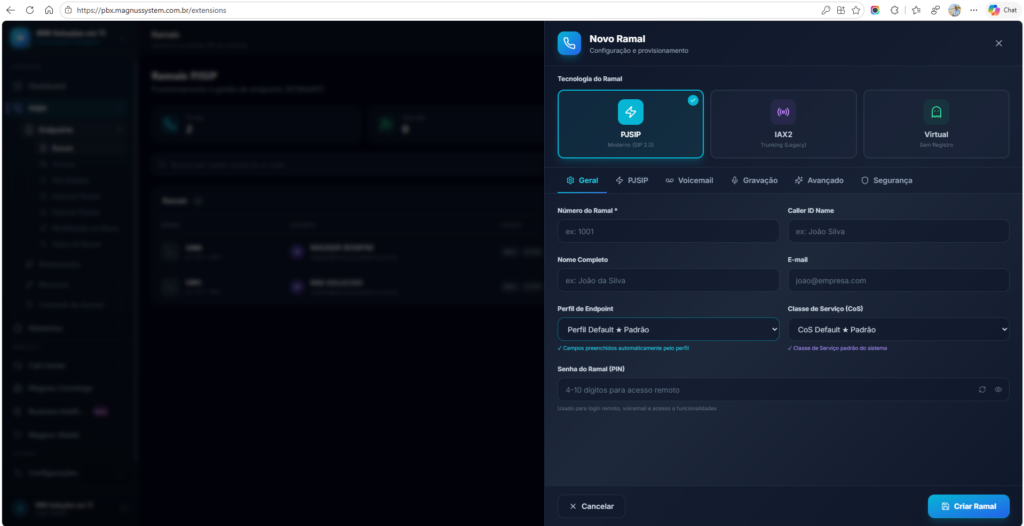
Task: Click the Novo Ramal phone icon
Action: tap(569, 43)
